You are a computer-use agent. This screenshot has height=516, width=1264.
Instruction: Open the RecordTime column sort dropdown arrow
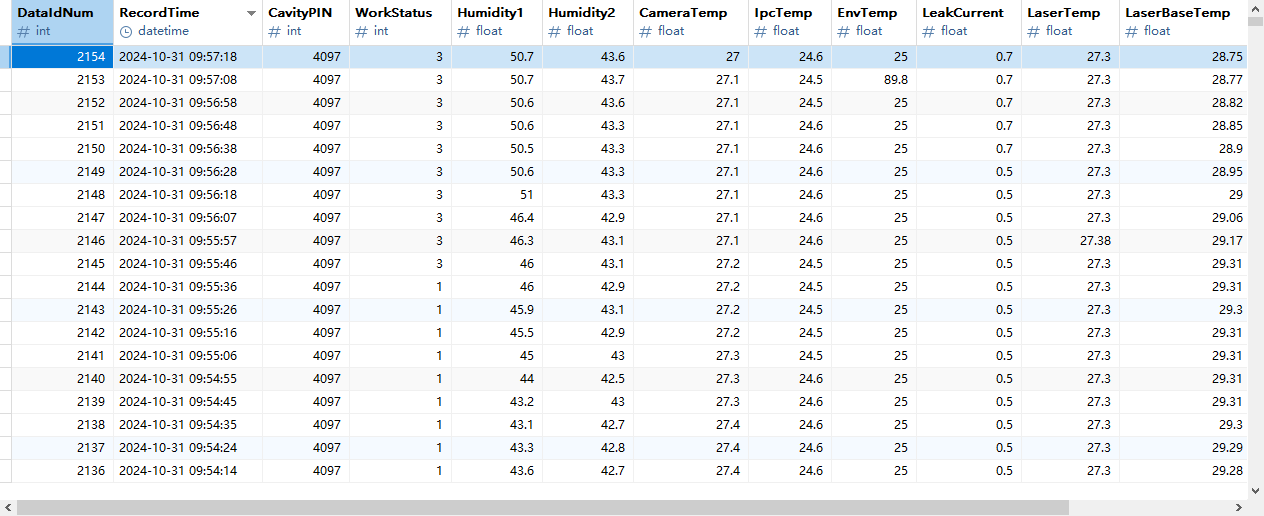(251, 14)
